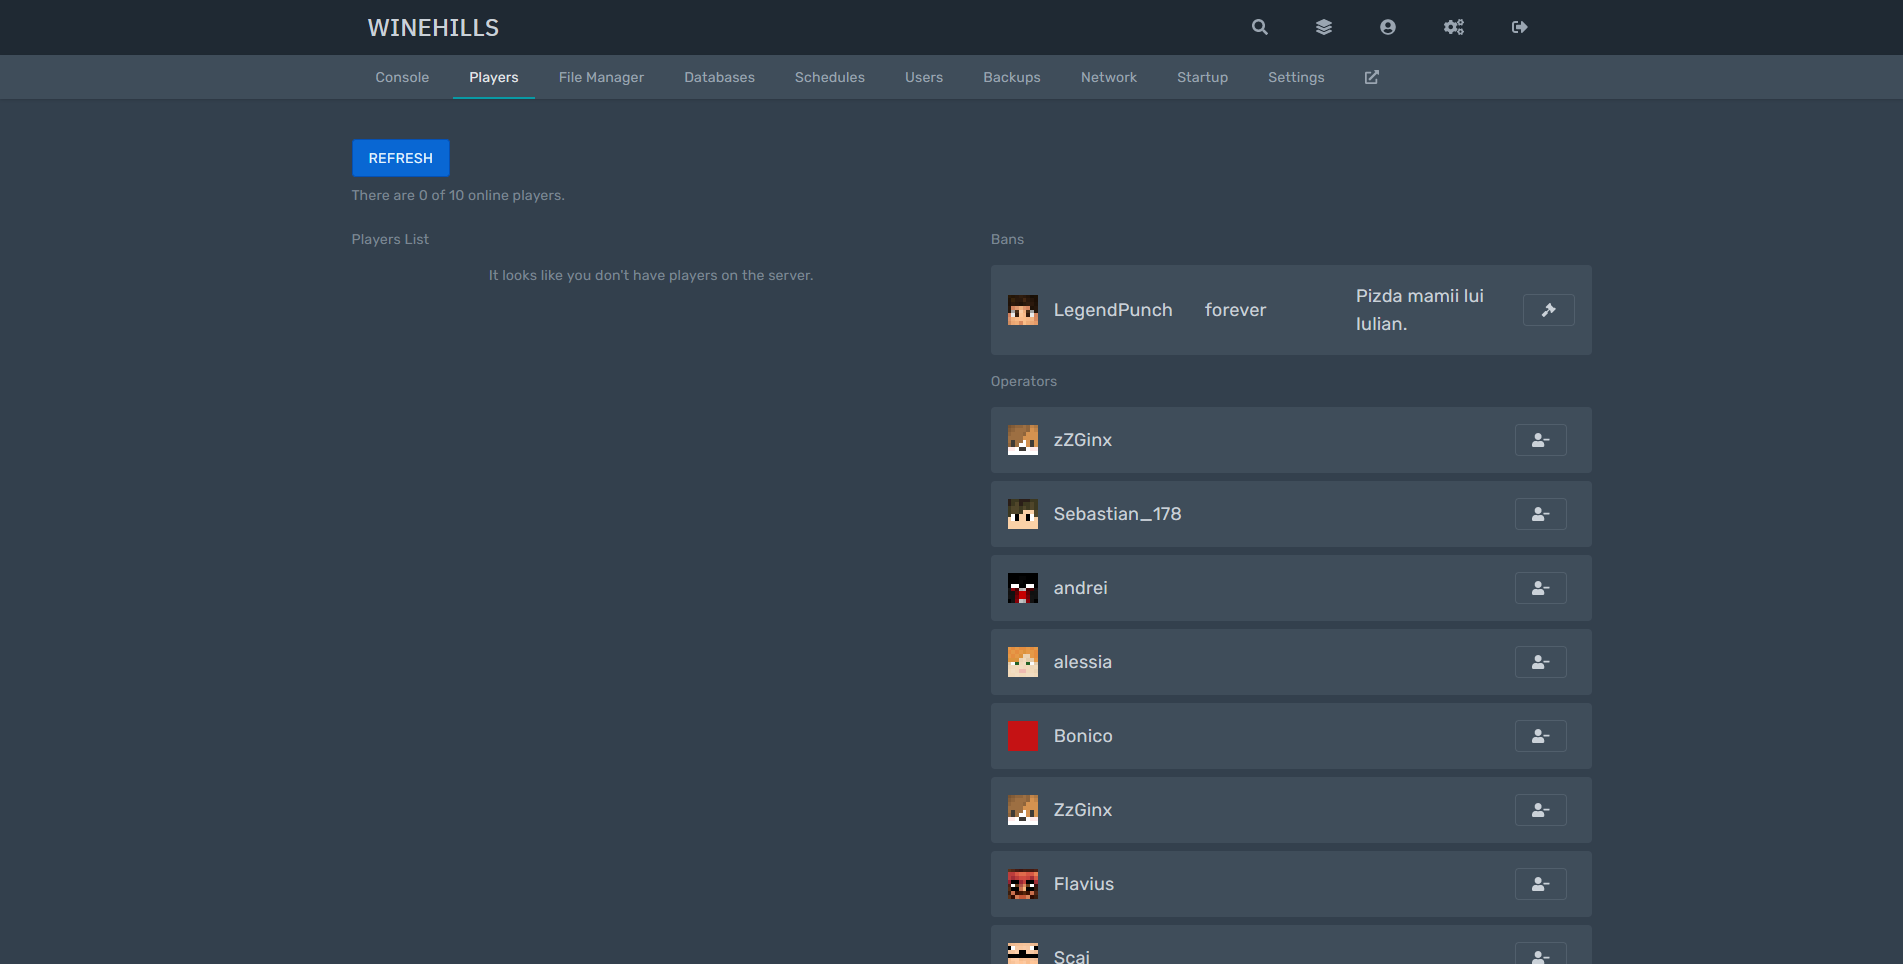Click the sign out icon
The height and width of the screenshot is (964, 1903).
pos(1519,27)
